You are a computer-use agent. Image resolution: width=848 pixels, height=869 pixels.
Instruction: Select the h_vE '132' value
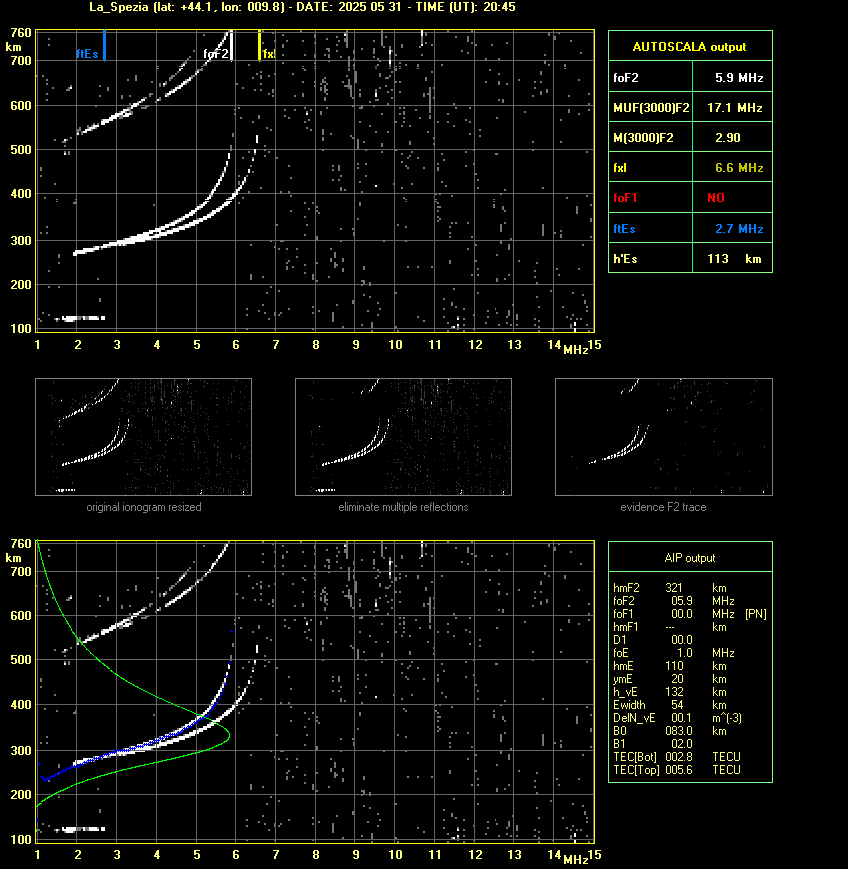point(674,692)
